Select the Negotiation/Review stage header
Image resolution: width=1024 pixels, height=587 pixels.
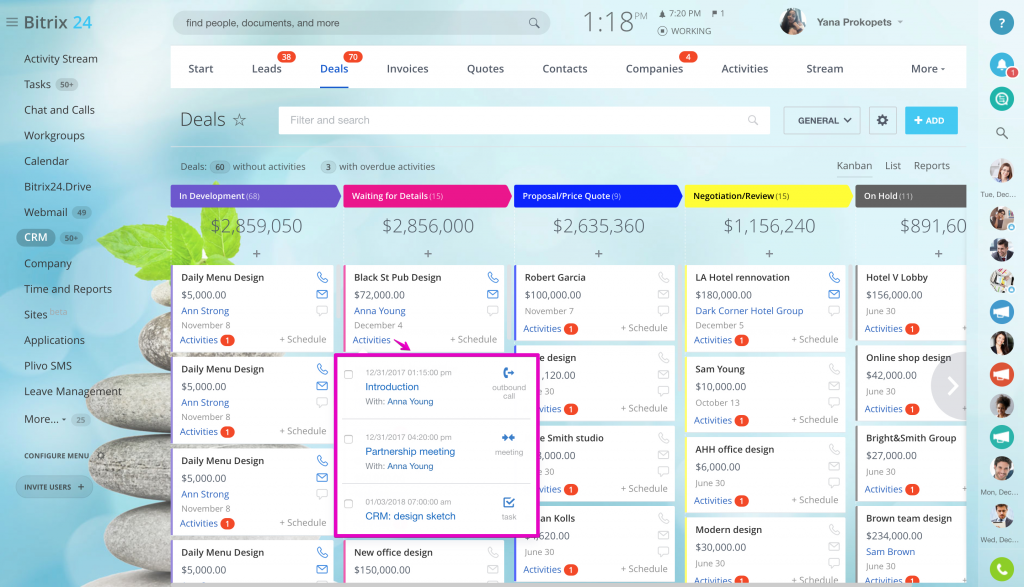[x=768, y=196]
